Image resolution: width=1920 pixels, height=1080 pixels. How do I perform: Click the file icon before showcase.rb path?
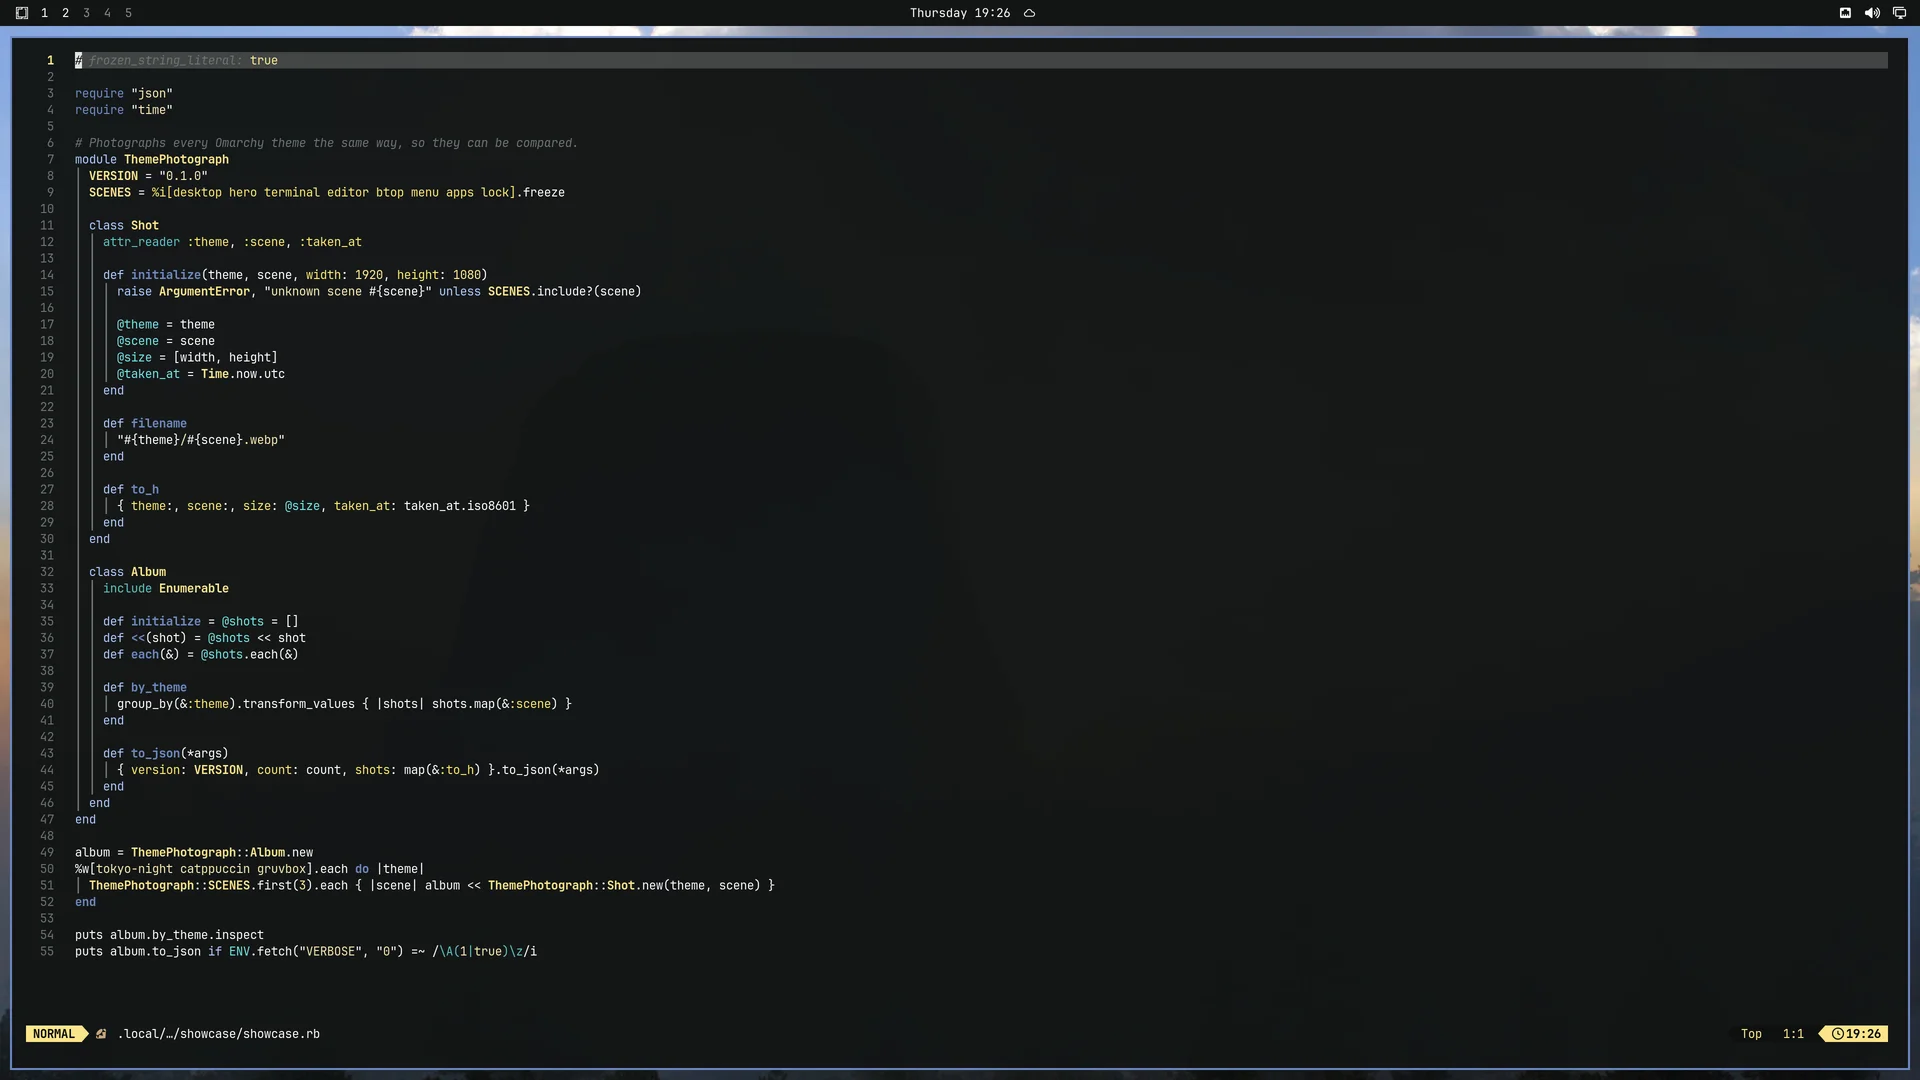[x=101, y=1034]
